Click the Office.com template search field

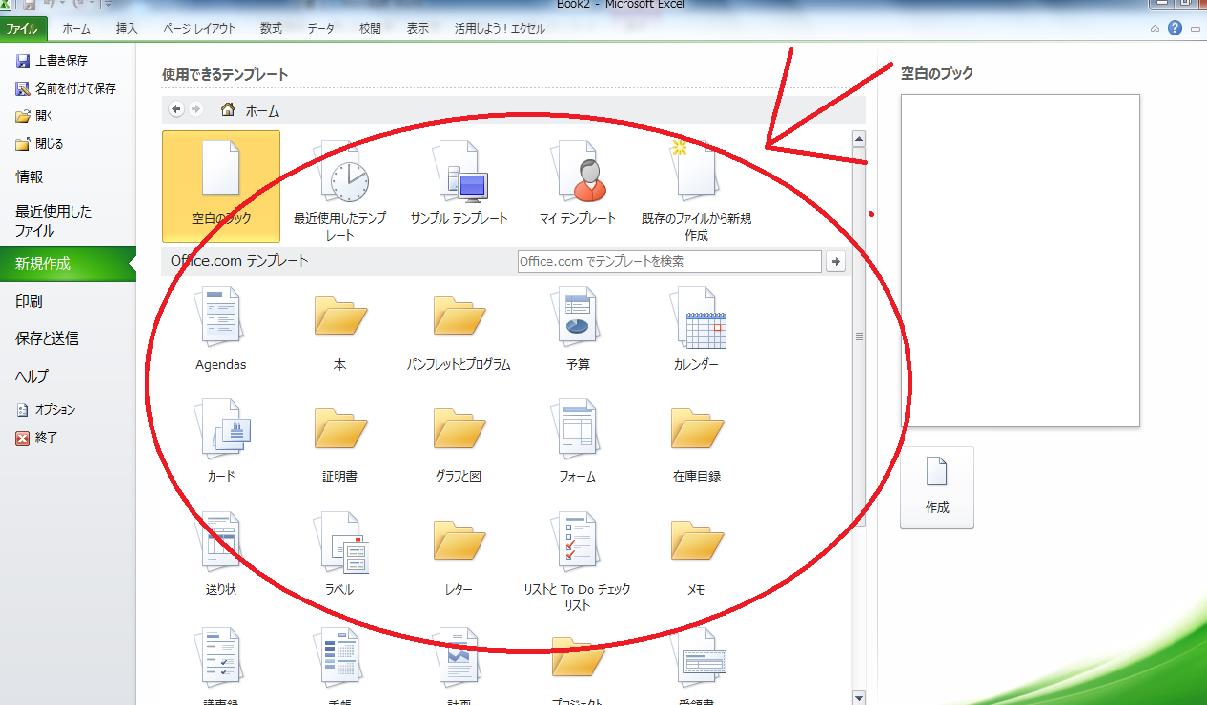pyautogui.click(x=669, y=261)
